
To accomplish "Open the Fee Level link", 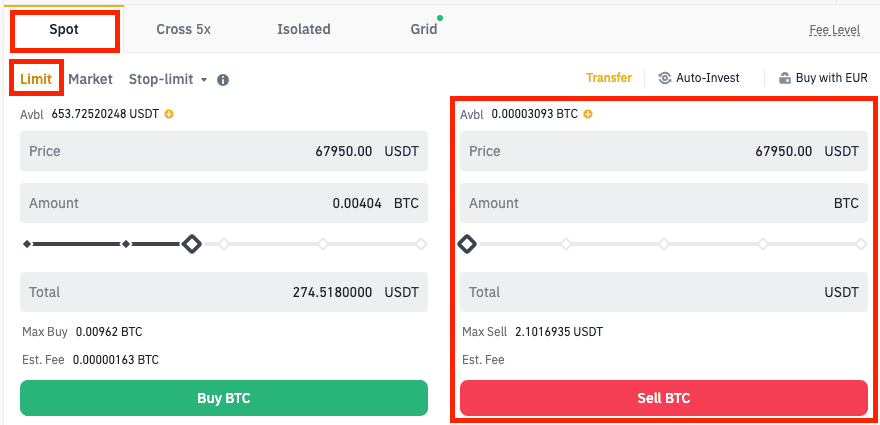I will coord(834,30).
